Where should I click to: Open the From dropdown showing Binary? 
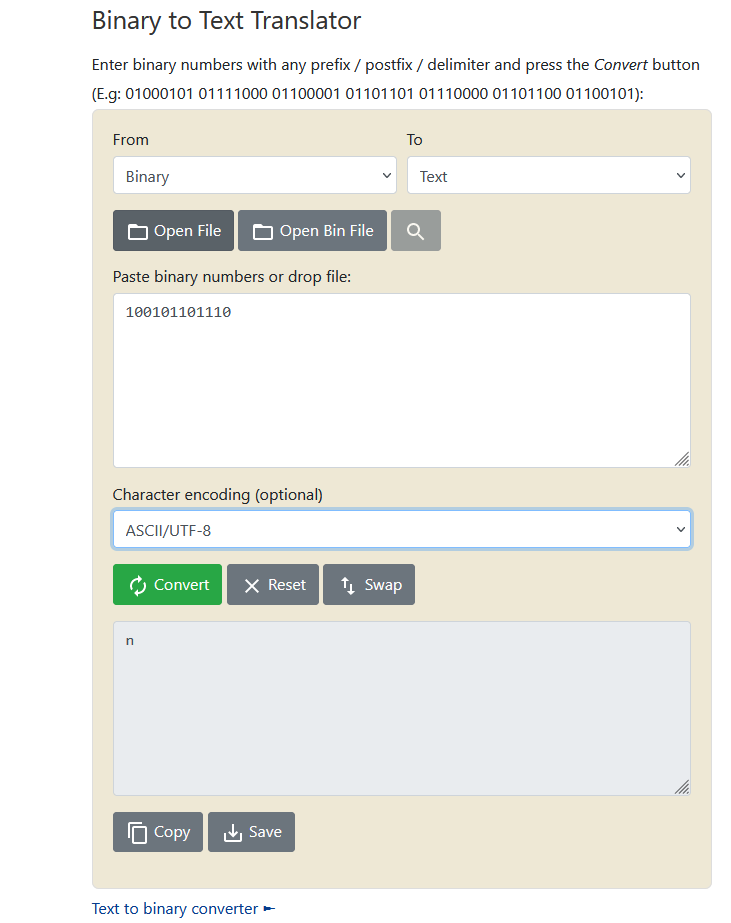254,176
